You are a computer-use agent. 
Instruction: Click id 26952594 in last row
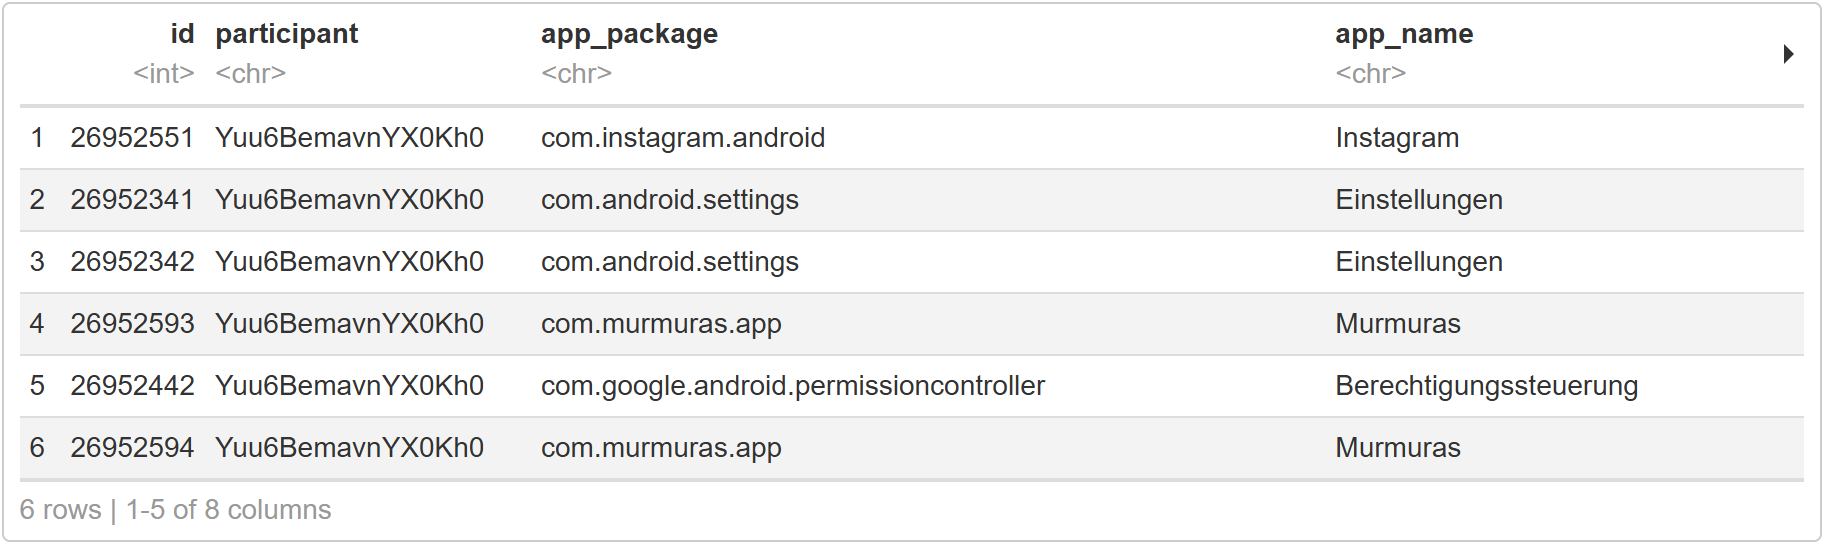coord(132,448)
